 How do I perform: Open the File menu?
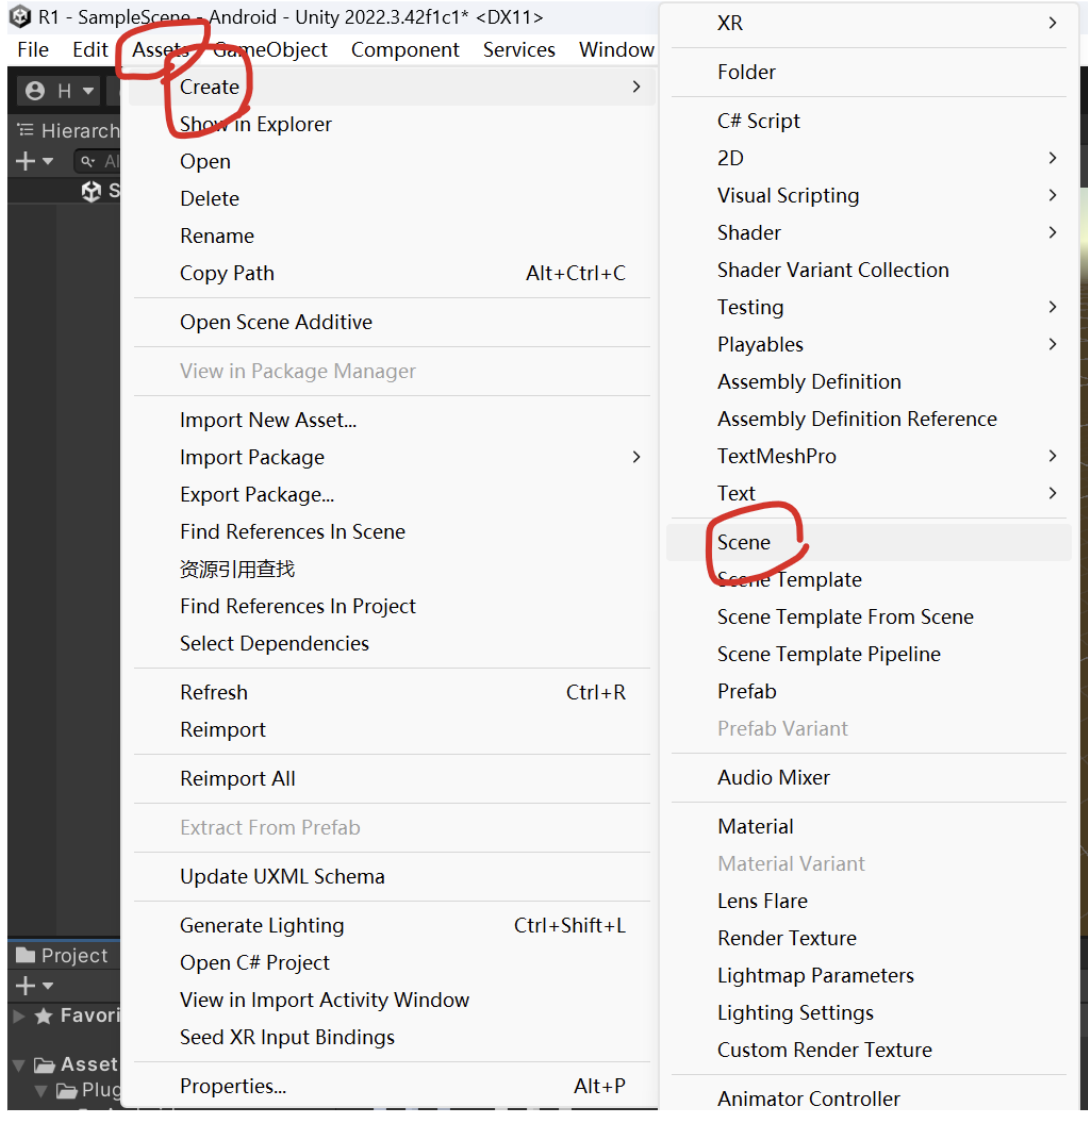pos(33,50)
